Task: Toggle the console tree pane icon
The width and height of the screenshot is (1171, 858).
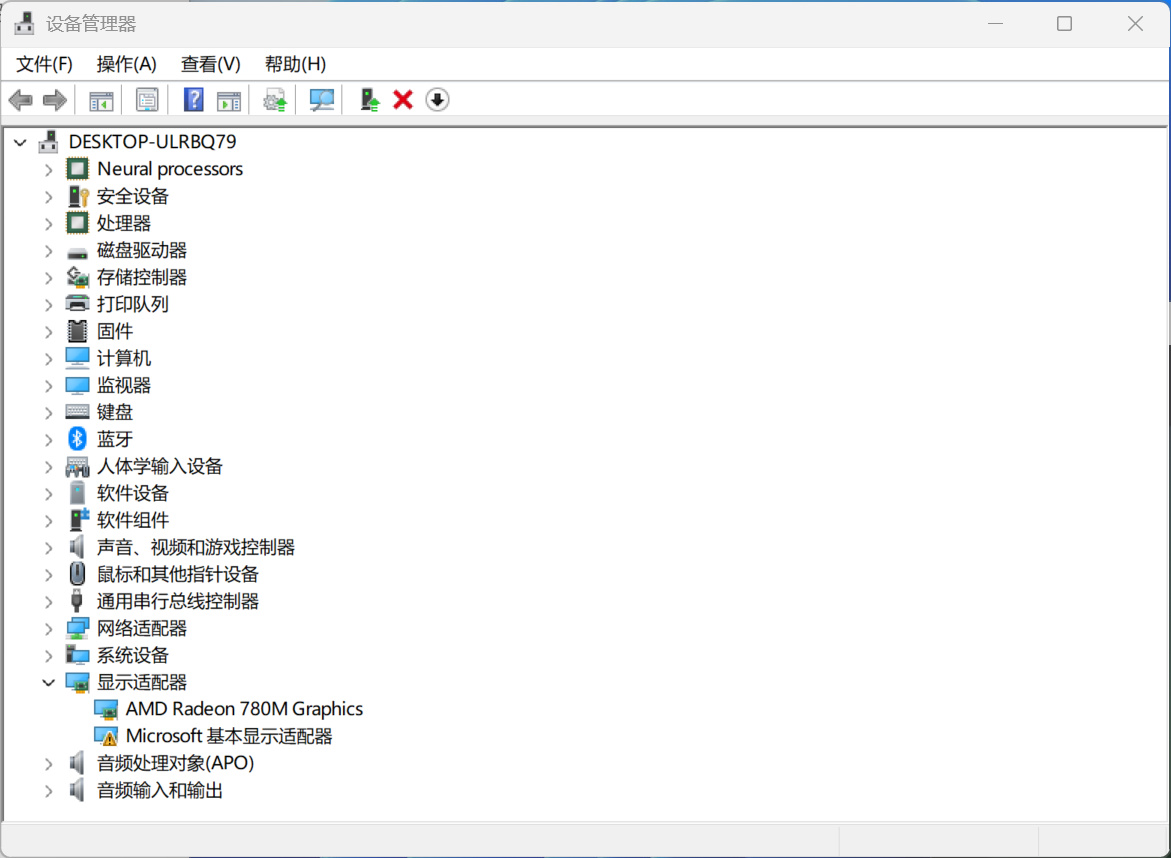Action: point(101,100)
